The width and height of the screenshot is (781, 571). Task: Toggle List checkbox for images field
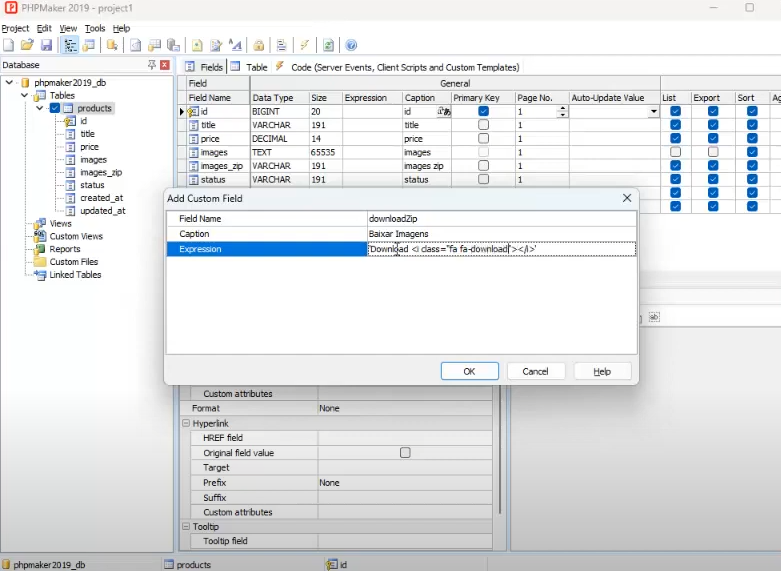click(x=675, y=151)
